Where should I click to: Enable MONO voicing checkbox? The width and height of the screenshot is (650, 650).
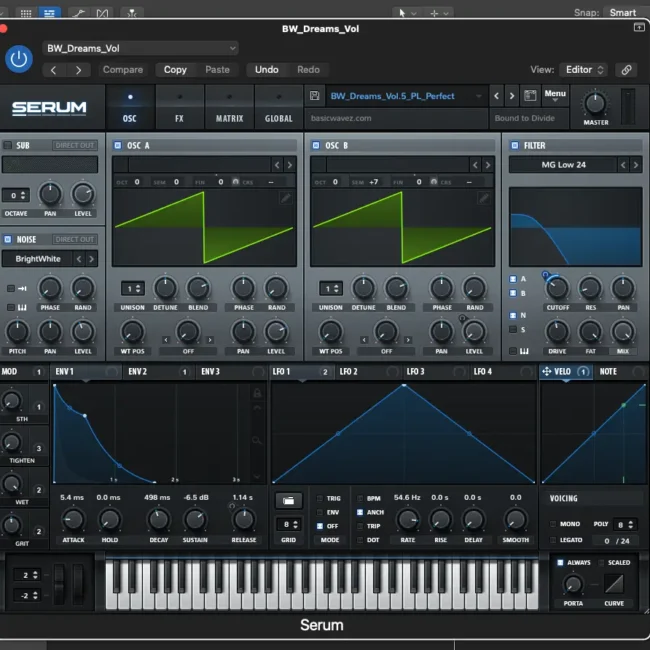(553, 524)
